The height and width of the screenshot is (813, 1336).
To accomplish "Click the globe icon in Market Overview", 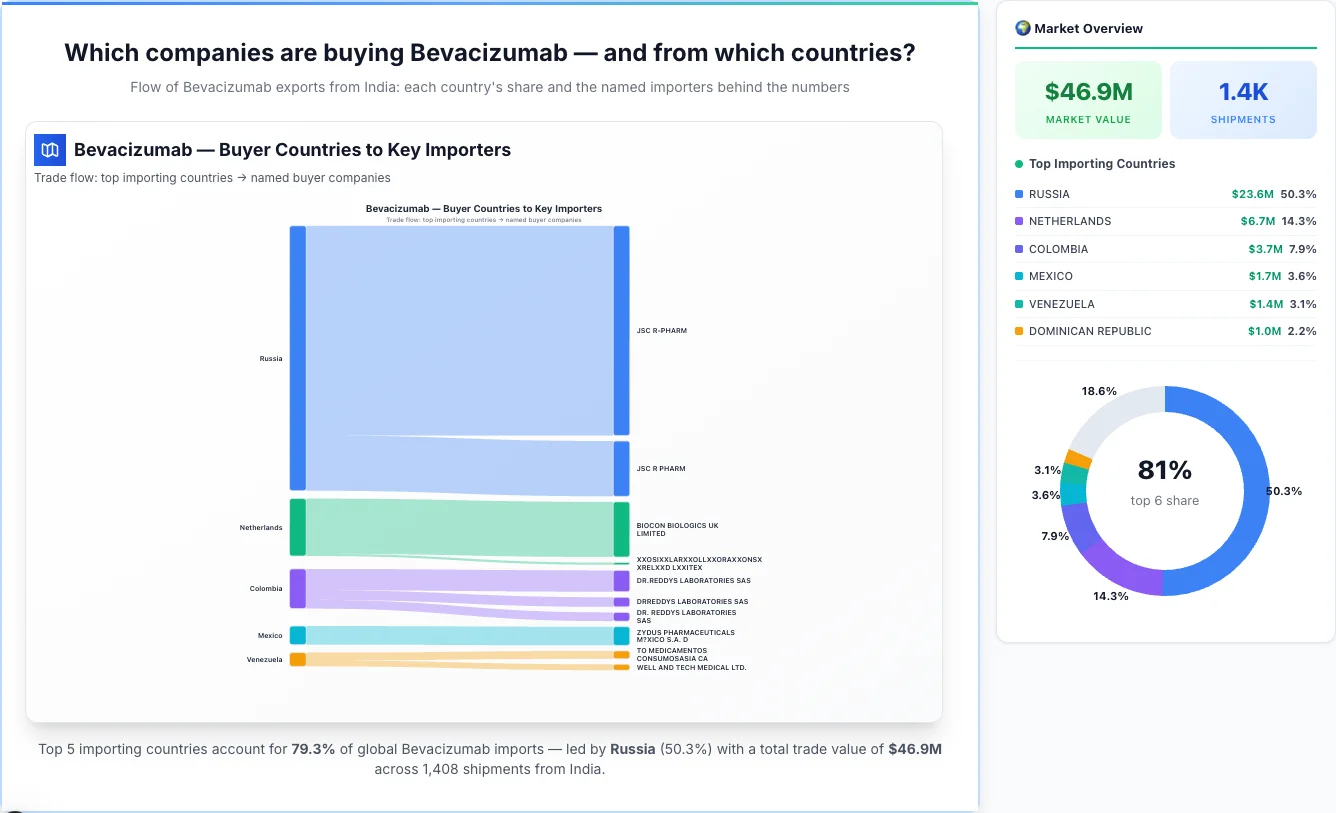I will click(1022, 28).
